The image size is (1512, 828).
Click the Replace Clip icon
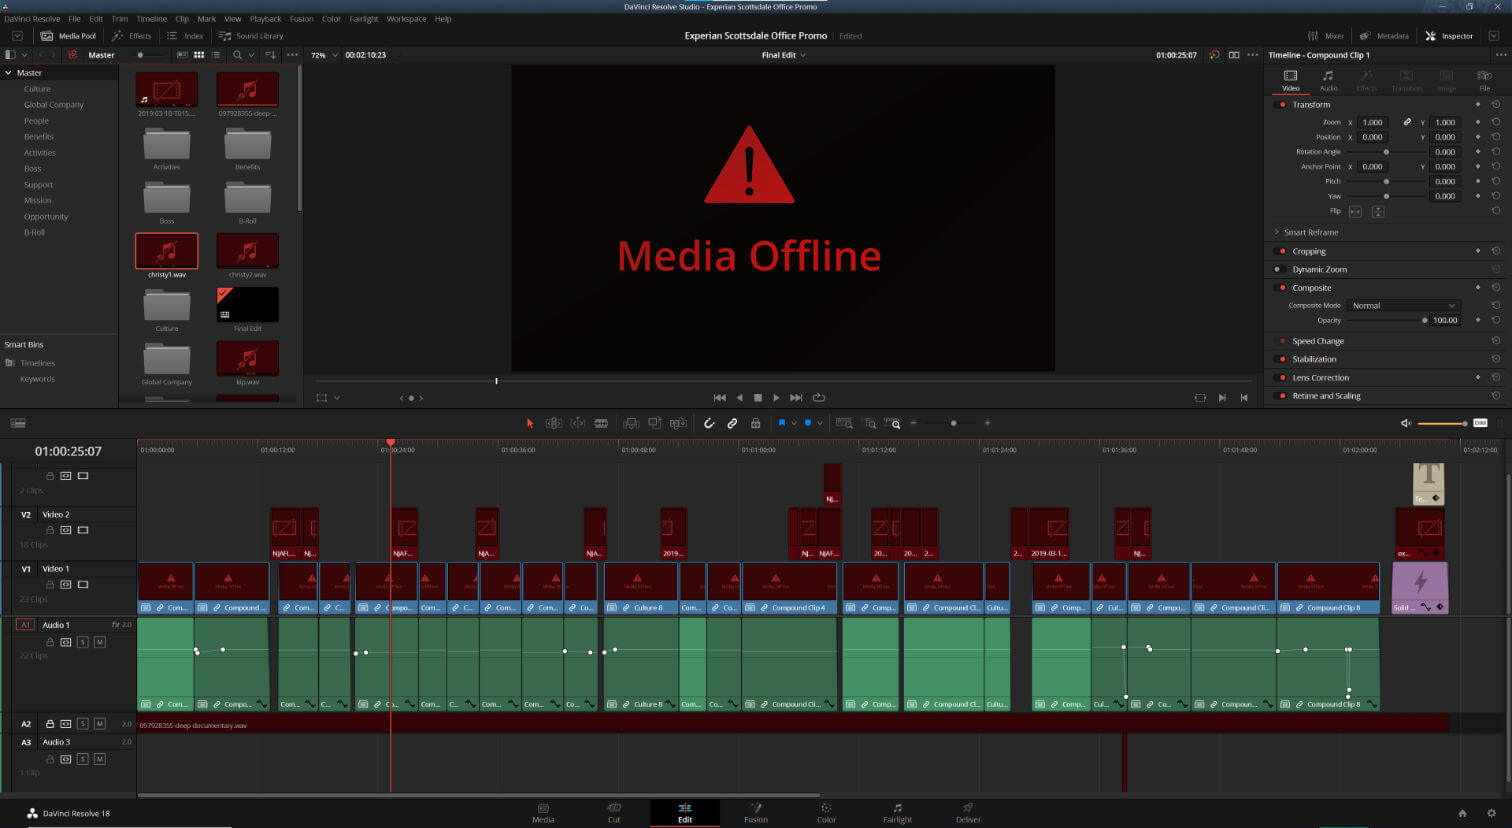678,423
